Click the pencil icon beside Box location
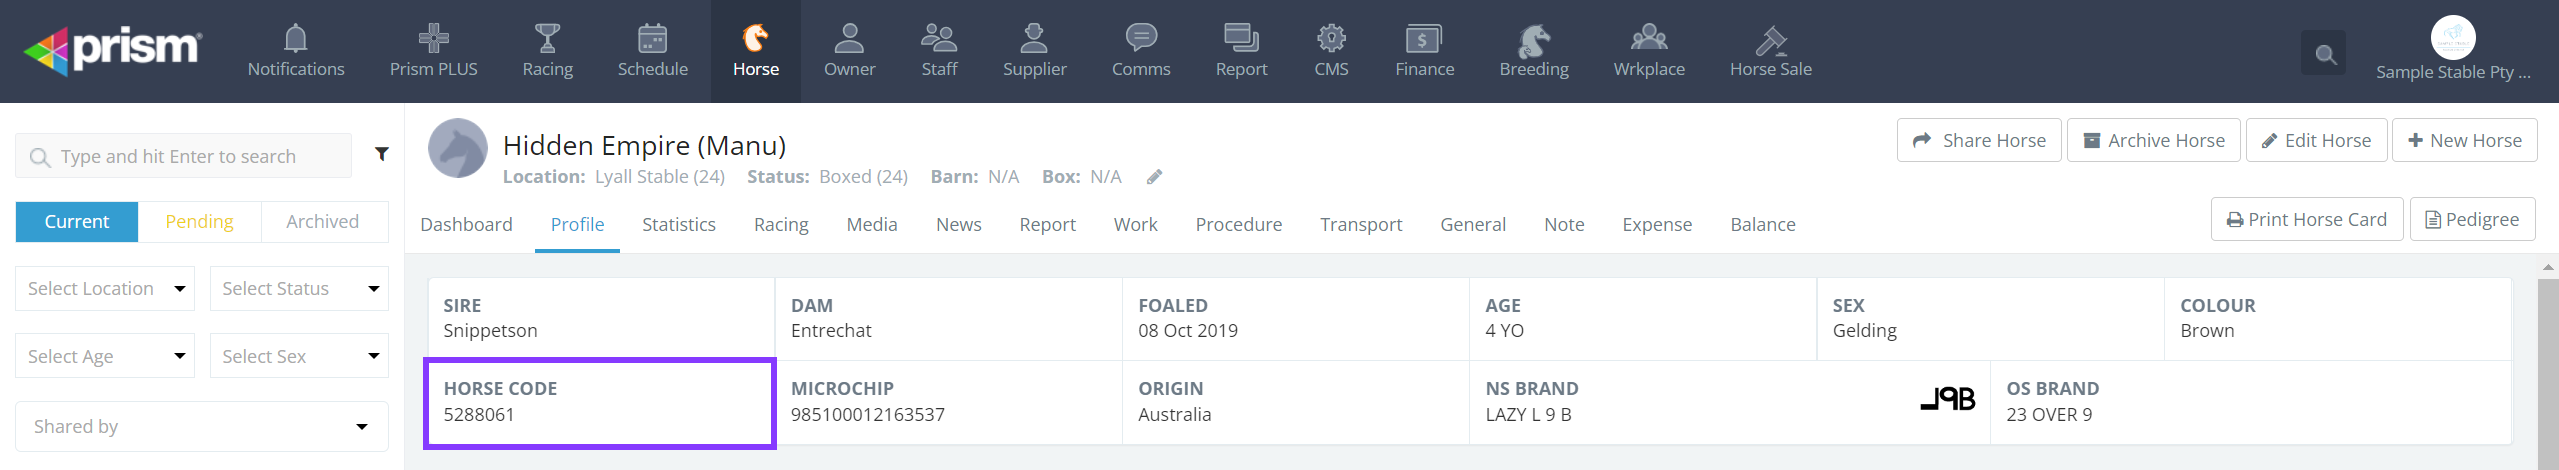This screenshot has height=470, width=2559. [1154, 177]
